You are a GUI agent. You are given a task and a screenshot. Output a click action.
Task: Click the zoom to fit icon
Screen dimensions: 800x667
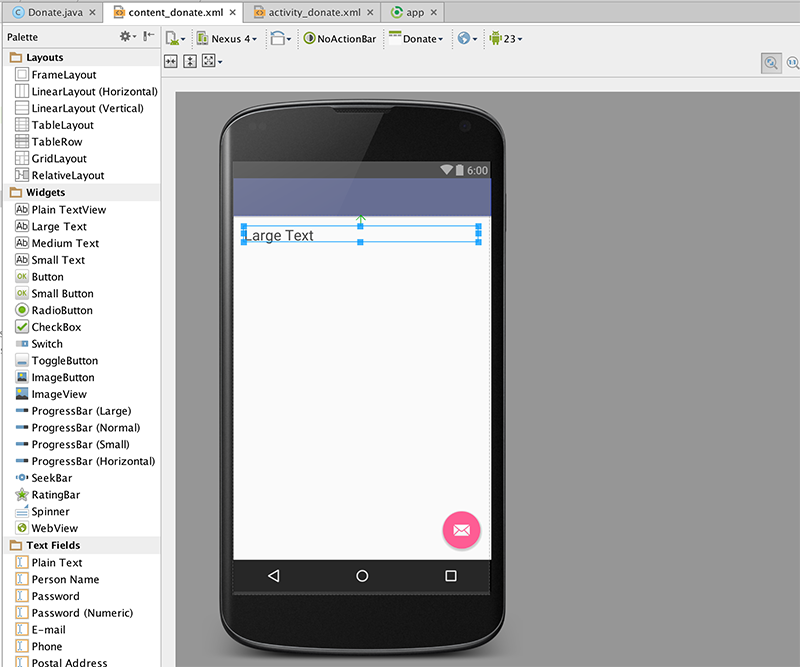[x=770, y=62]
